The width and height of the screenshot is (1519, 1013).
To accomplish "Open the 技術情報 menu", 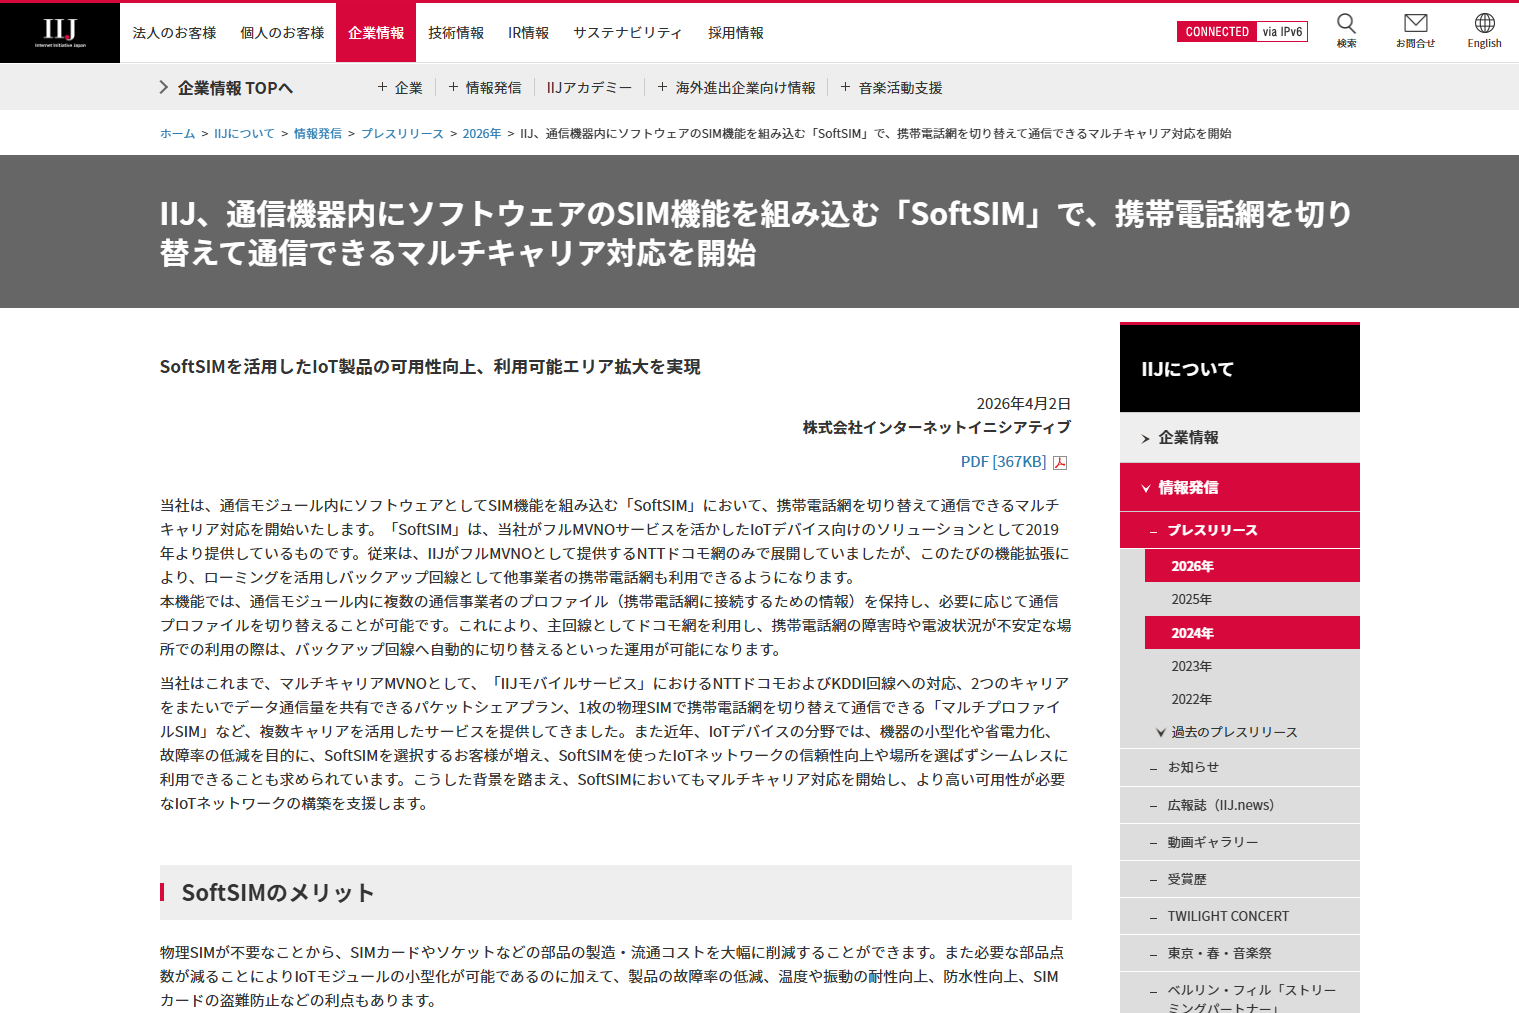I will (456, 33).
